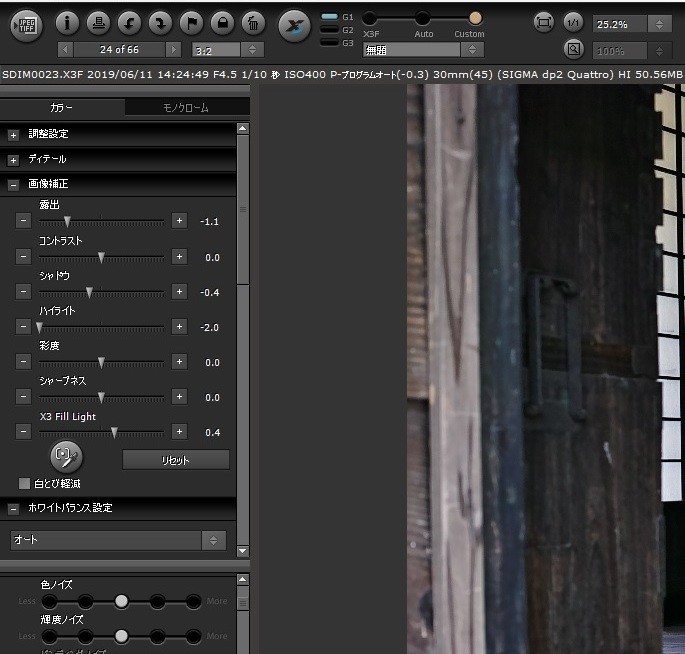Set 輝度ノイズ to the More-most dot
685x654 pixels.
pyautogui.click(x=193, y=637)
